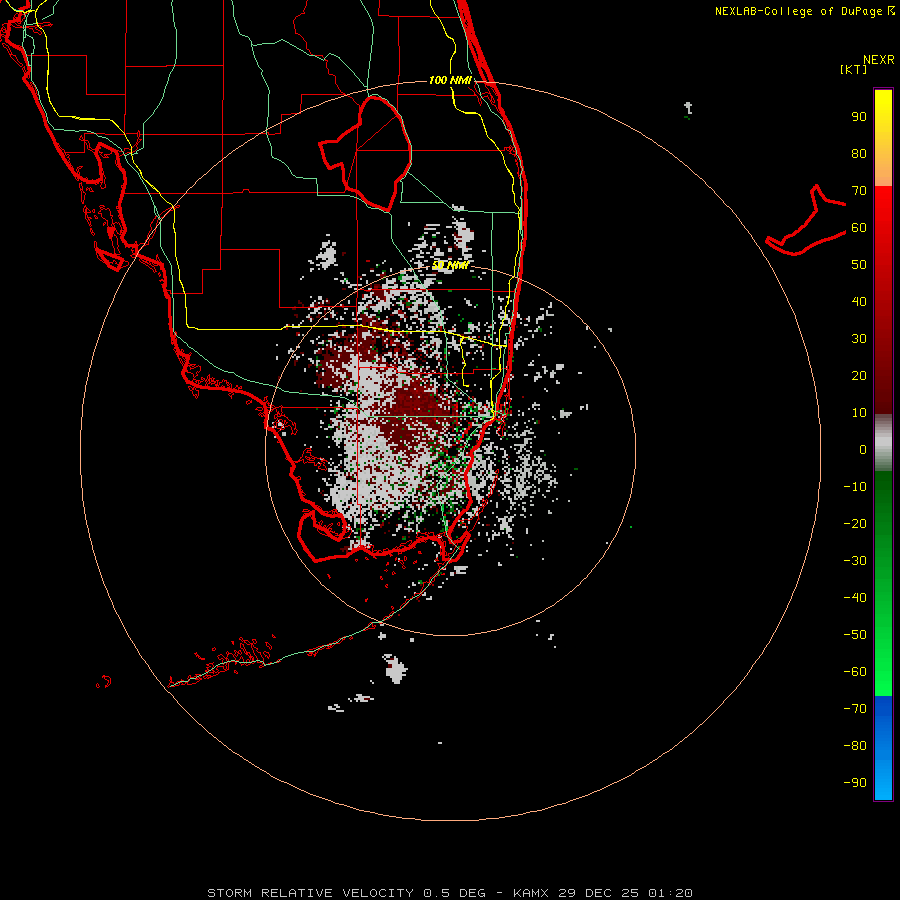Click the -20 value on velocity scale
Screen dimensions: 900x900
(x=855, y=524)
